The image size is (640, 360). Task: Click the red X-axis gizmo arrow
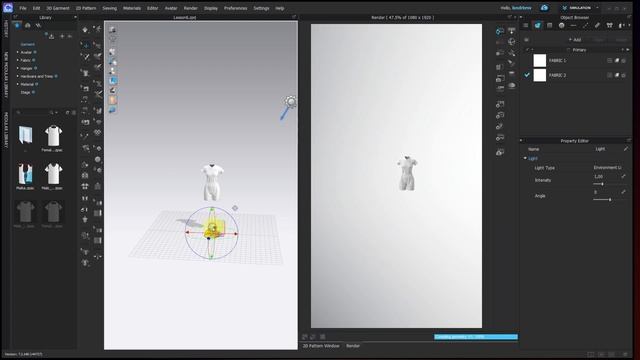pyautogui.click(x=236, y=234)
